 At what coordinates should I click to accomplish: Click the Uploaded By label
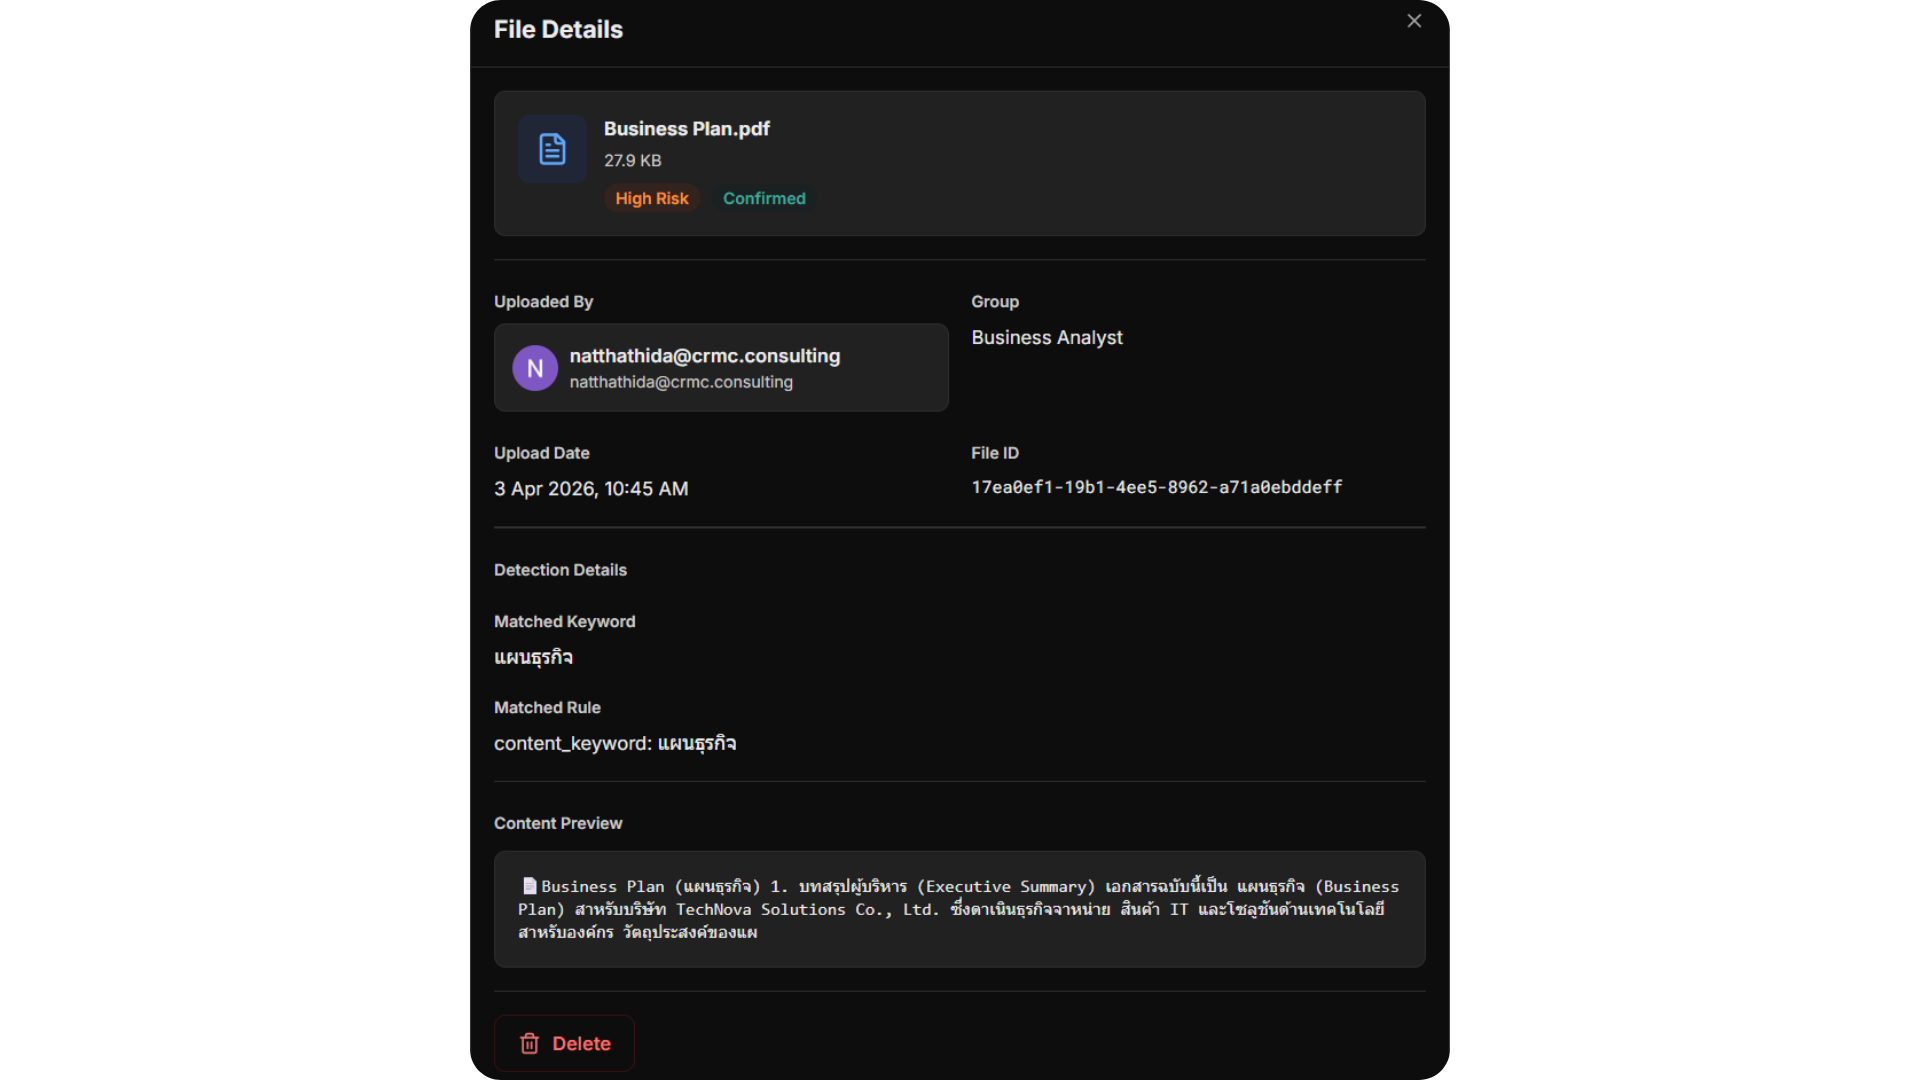click(543, 302)
